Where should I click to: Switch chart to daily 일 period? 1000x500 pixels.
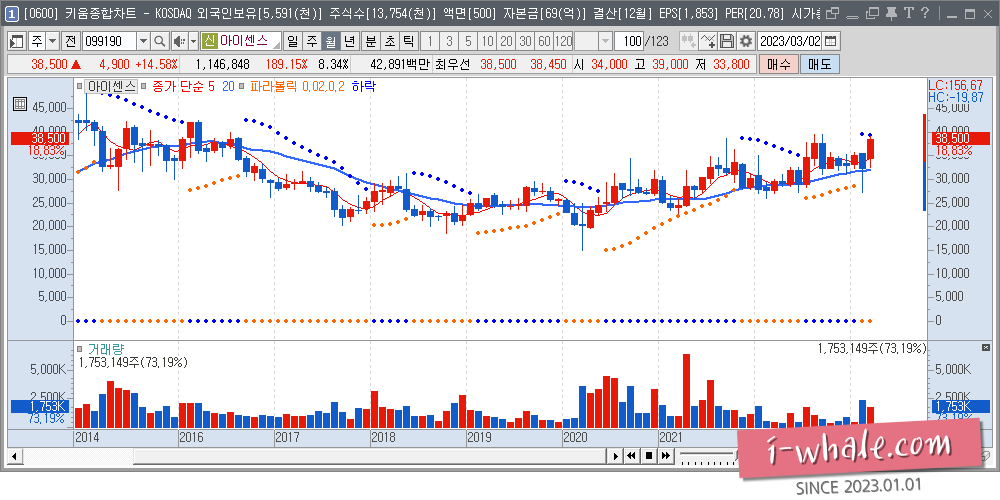click(293, 41)
